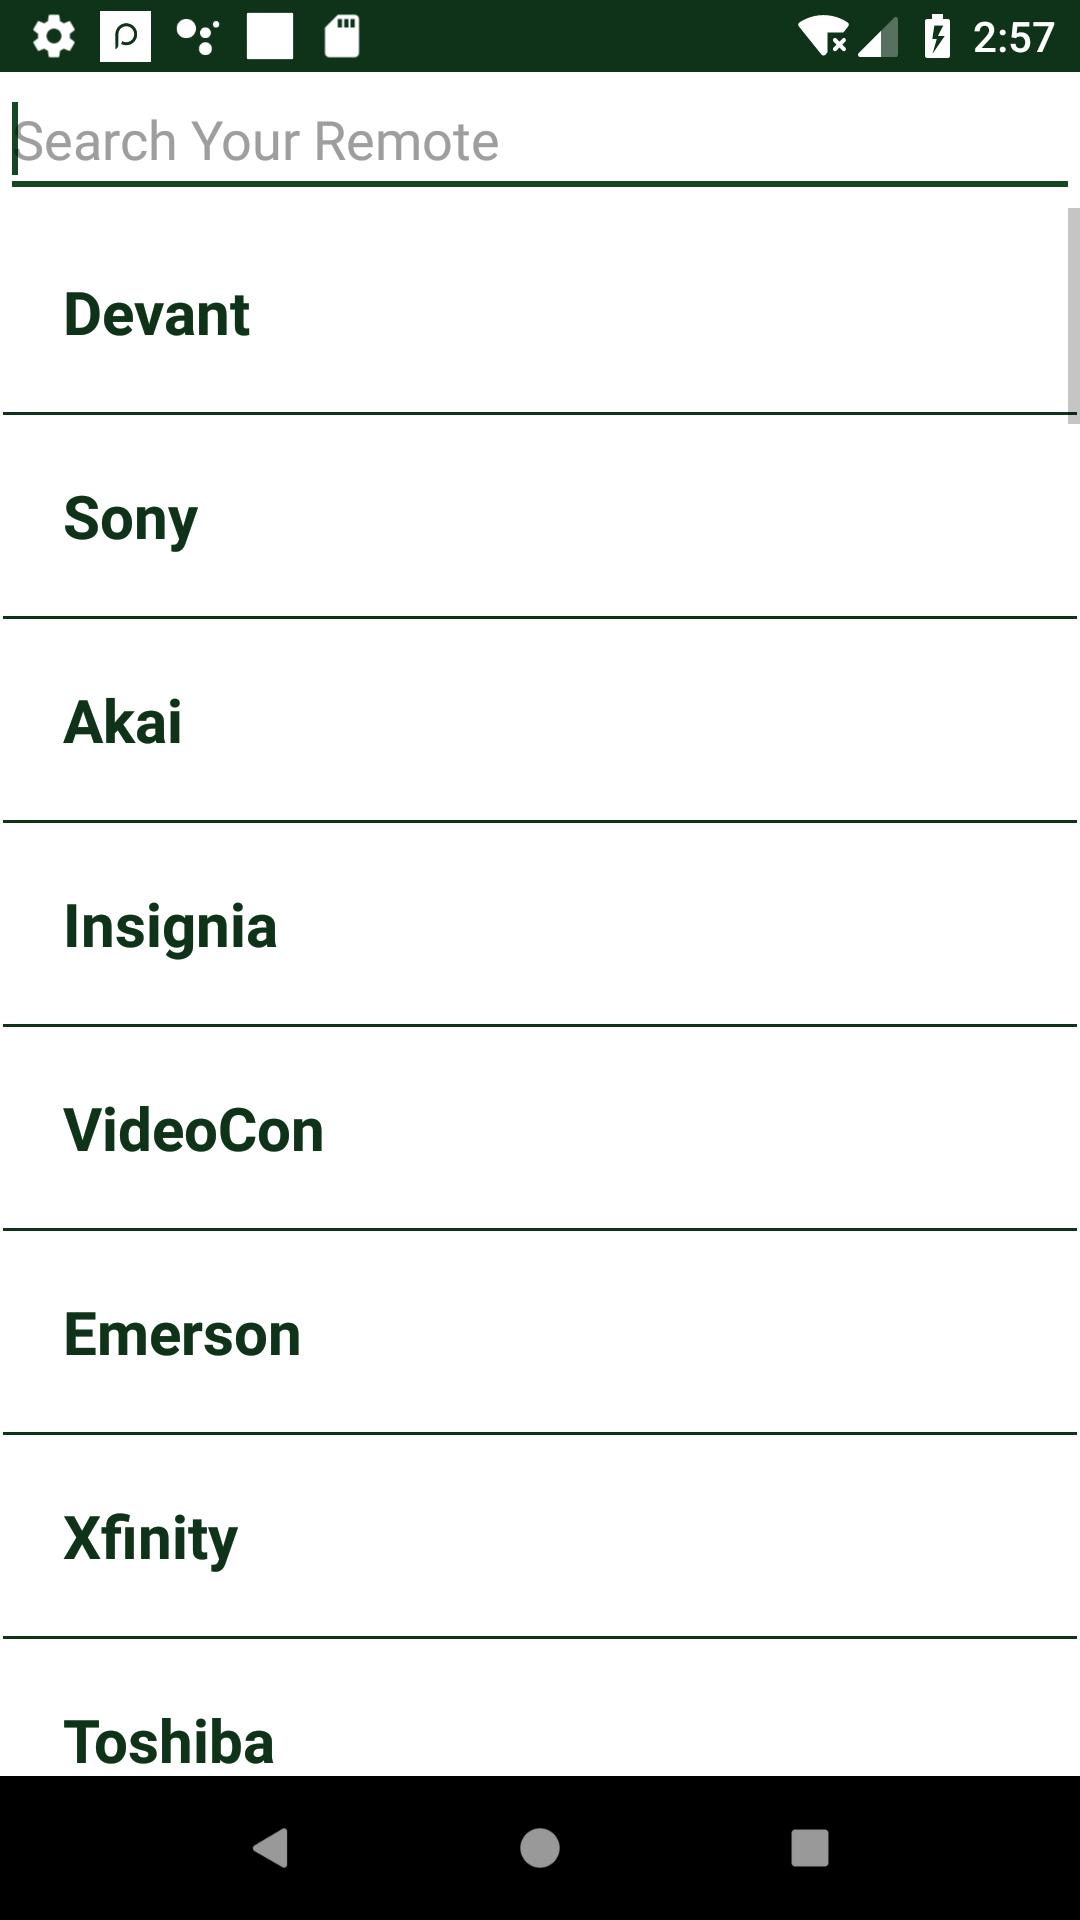Select Devant from the brand list
Viewport: 1080px width, 1920px height.
click(540, 314)
